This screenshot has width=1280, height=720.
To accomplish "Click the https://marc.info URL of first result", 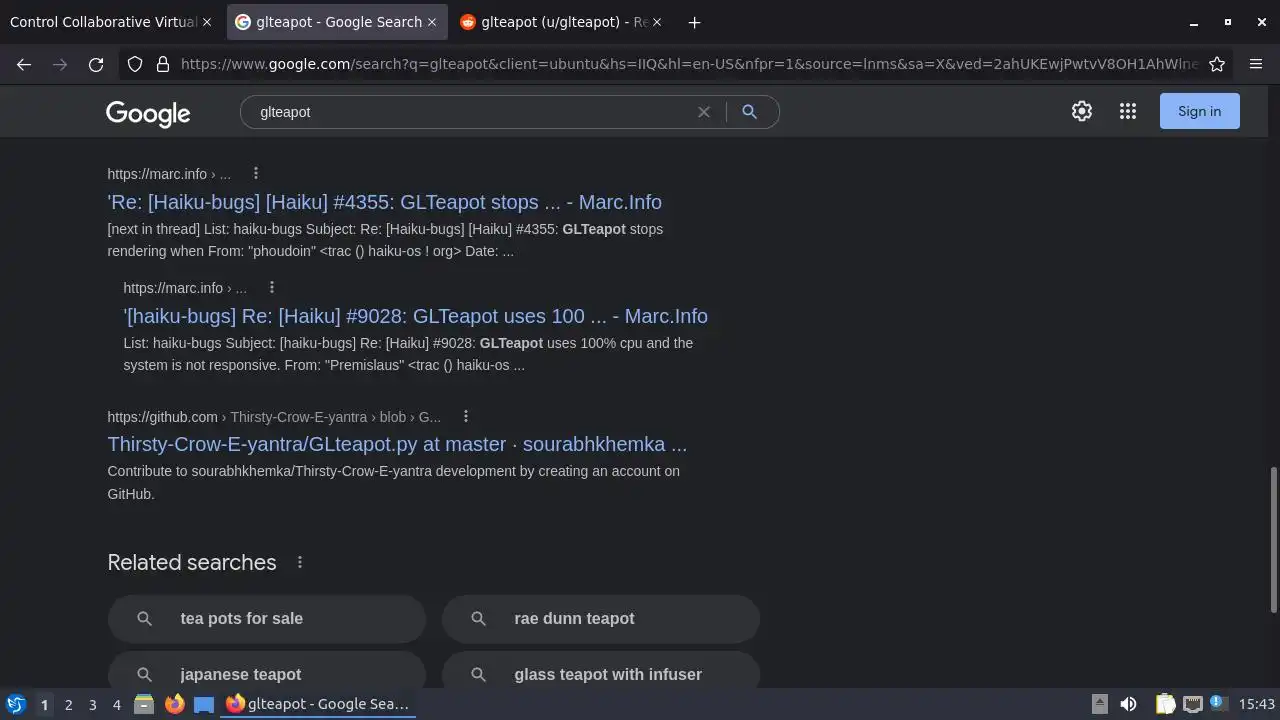I will click(x=157, y=173).
